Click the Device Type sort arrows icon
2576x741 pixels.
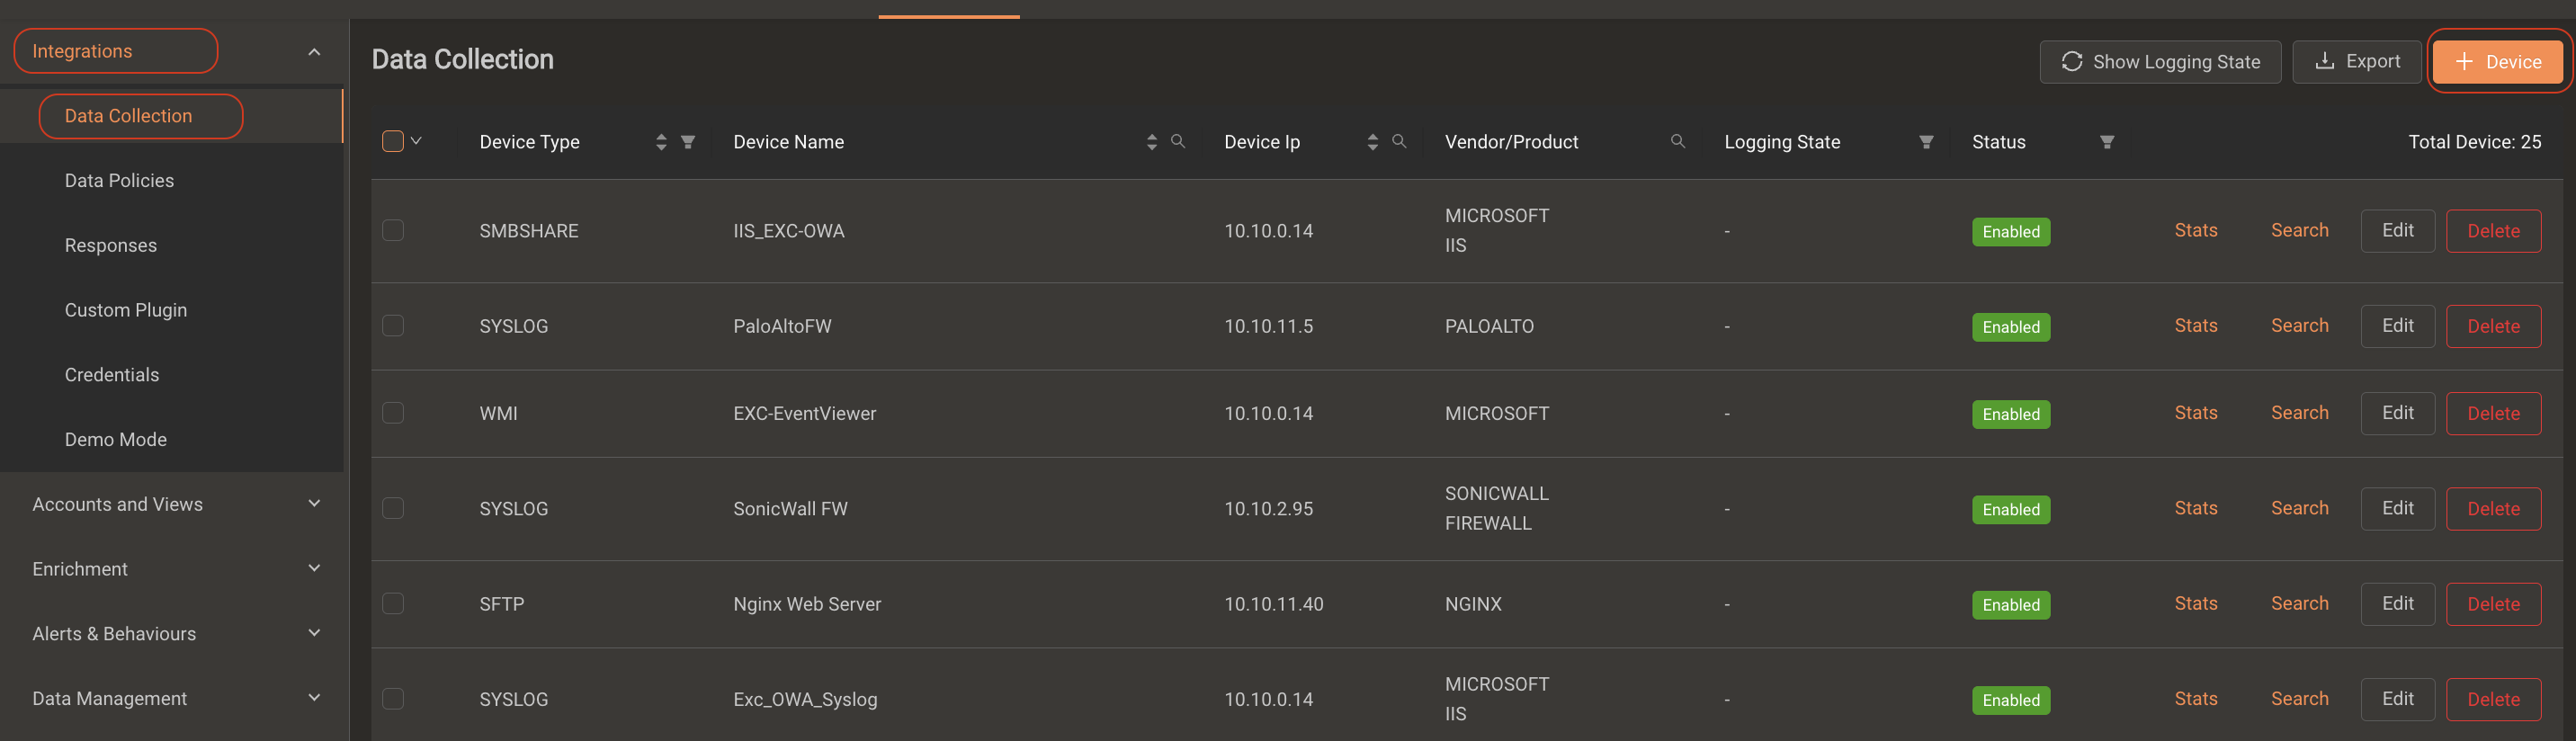pos(661,142)
